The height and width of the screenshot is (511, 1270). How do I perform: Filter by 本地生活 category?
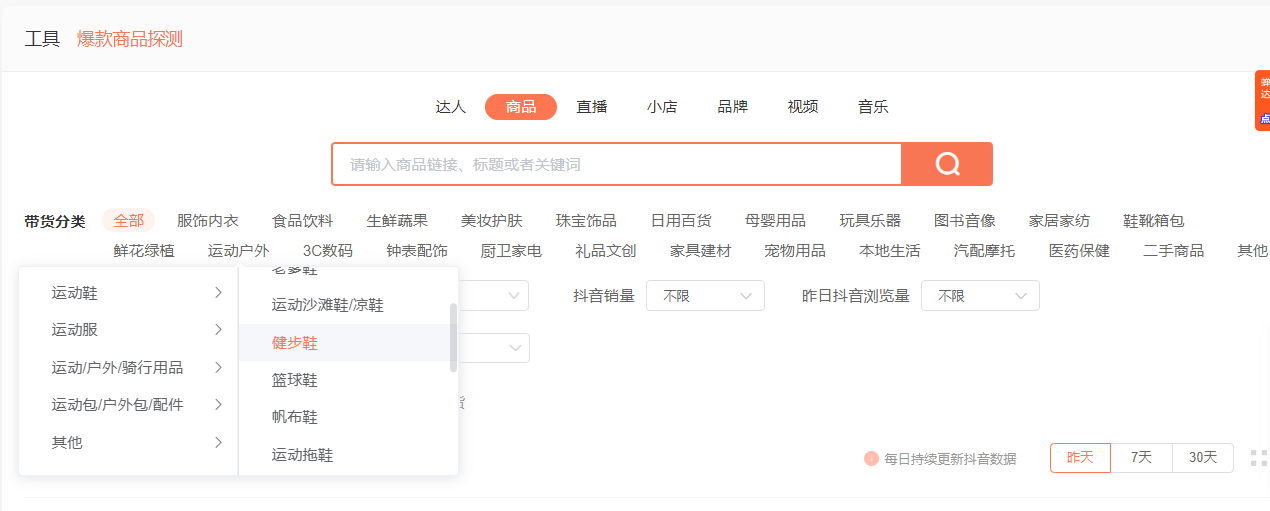(x=890, y=251)
